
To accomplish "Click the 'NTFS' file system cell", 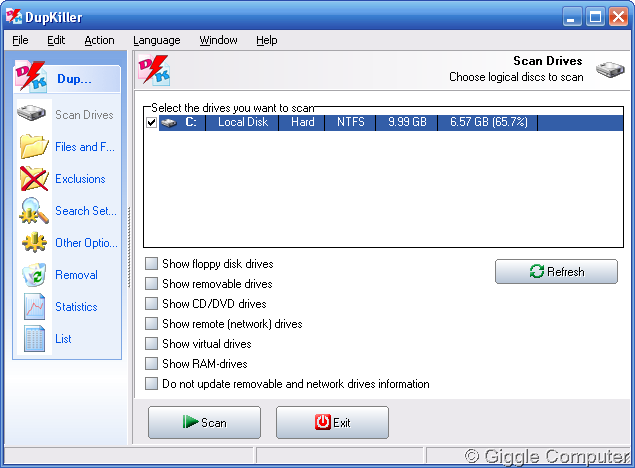I will tap(351, 122).
